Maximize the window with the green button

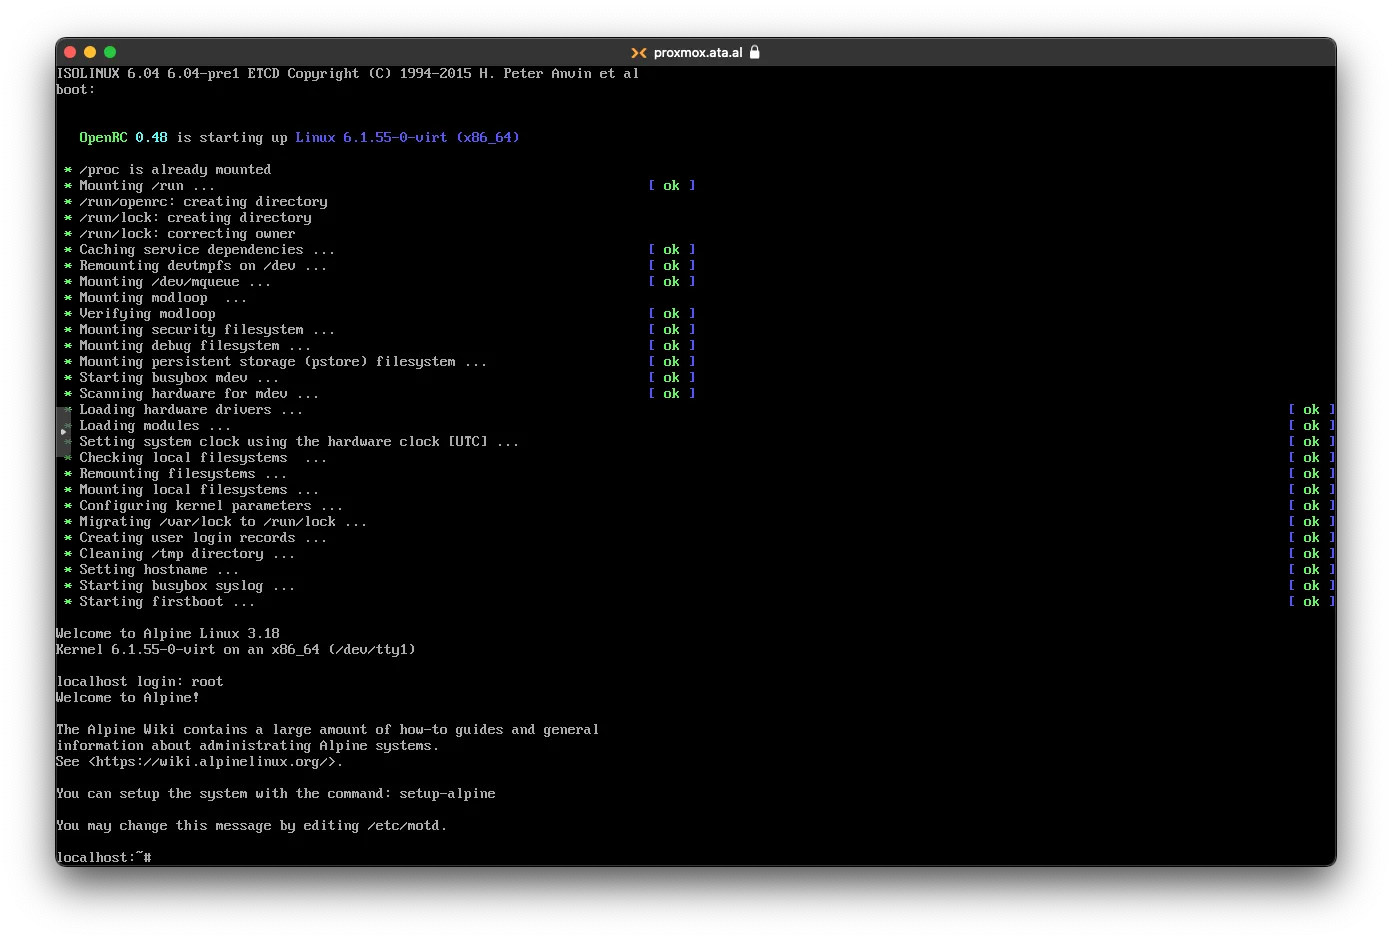pos(110,52)
